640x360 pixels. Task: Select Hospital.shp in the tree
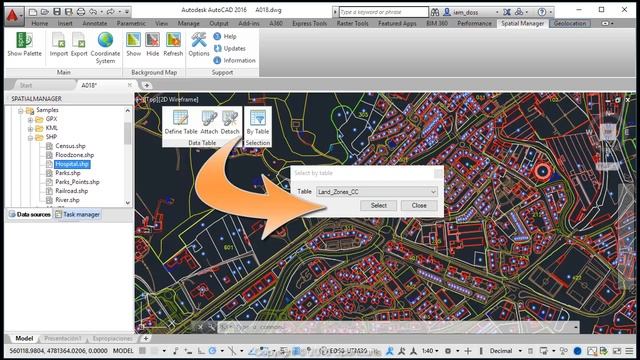click(x=72, y=164)
